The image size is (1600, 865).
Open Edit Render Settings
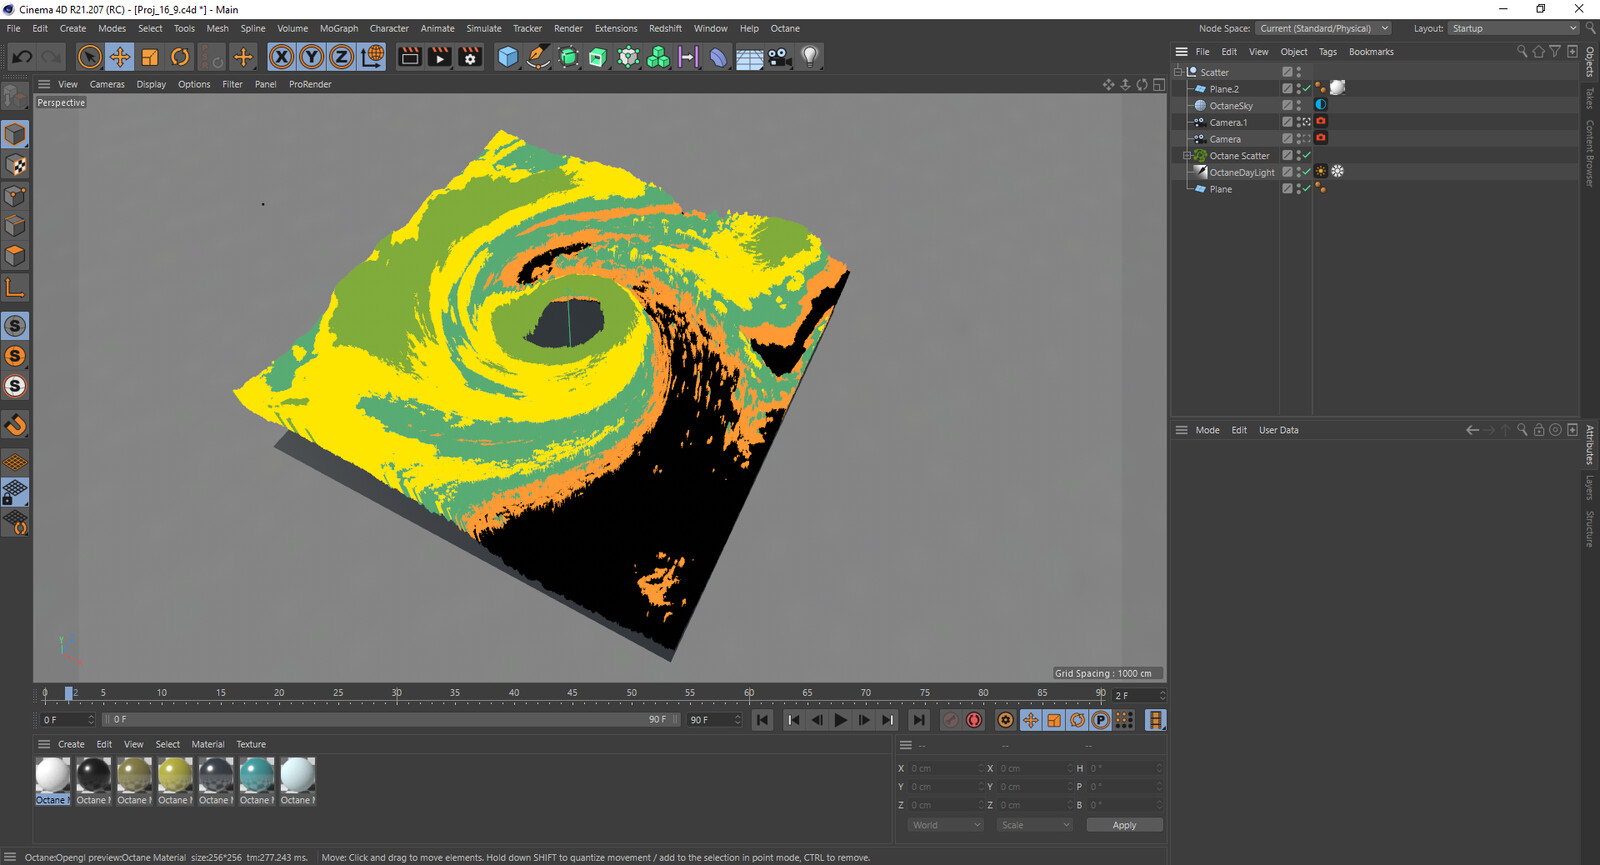click(x=470, y=57)
